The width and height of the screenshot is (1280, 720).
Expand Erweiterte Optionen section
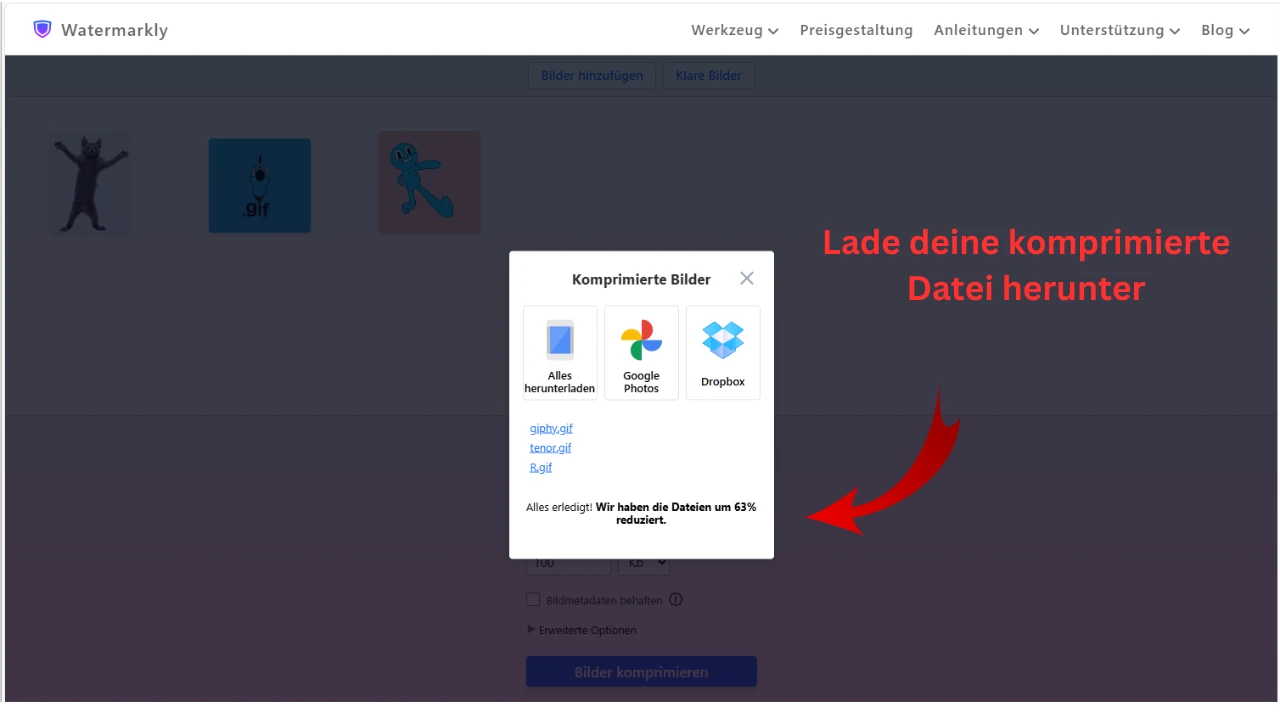click(582, 630)
